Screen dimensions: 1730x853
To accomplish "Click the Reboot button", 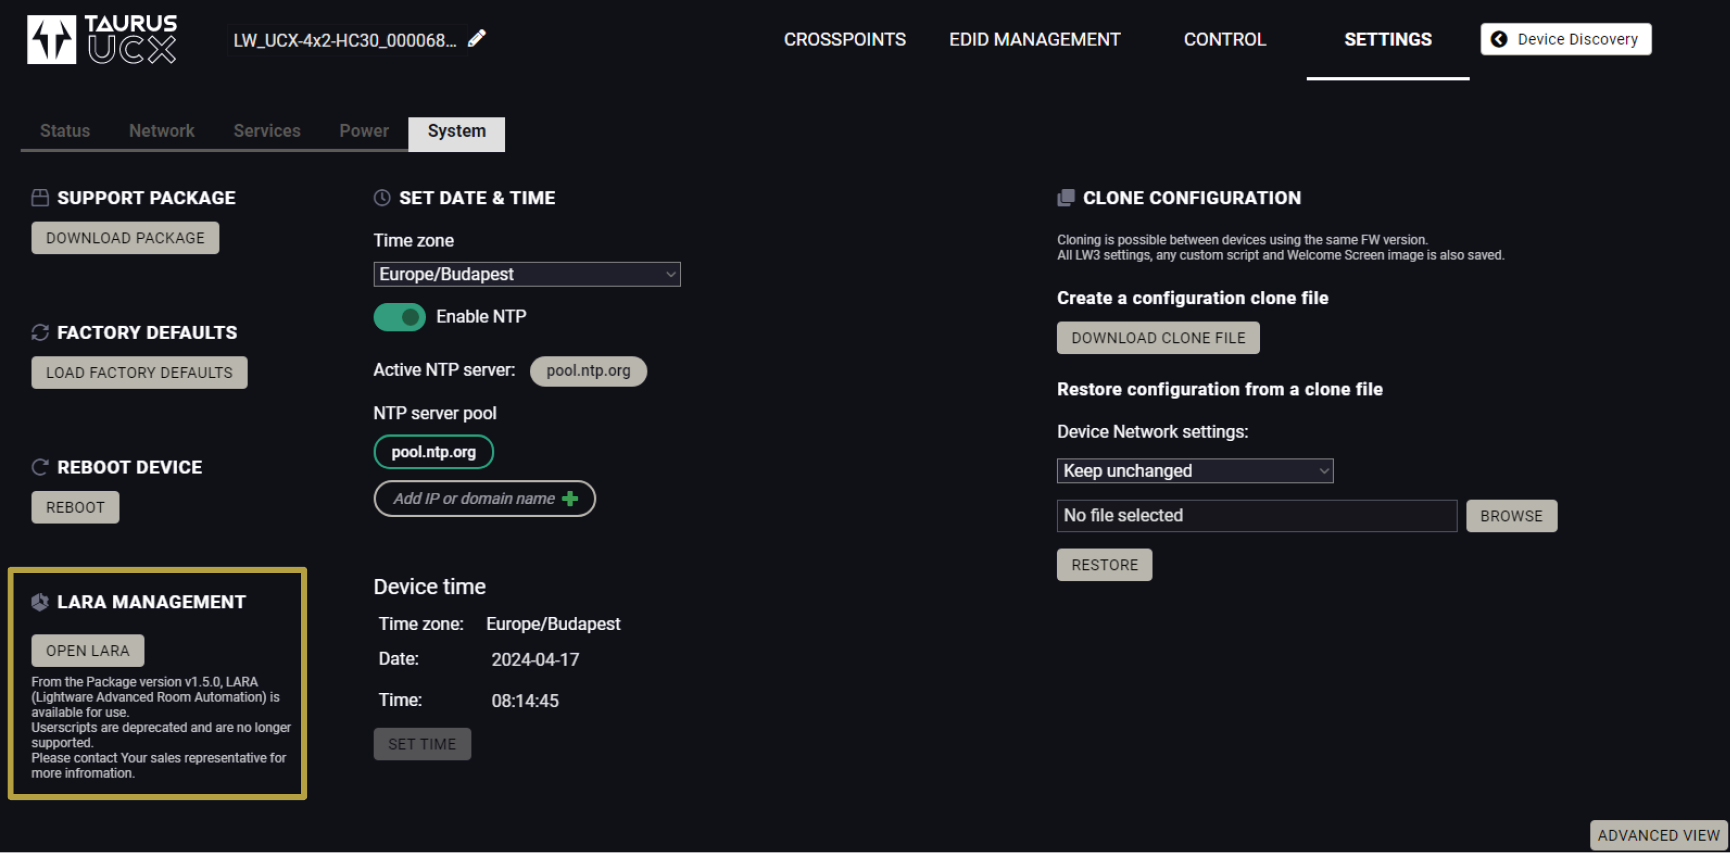I will tap(75, 507).
